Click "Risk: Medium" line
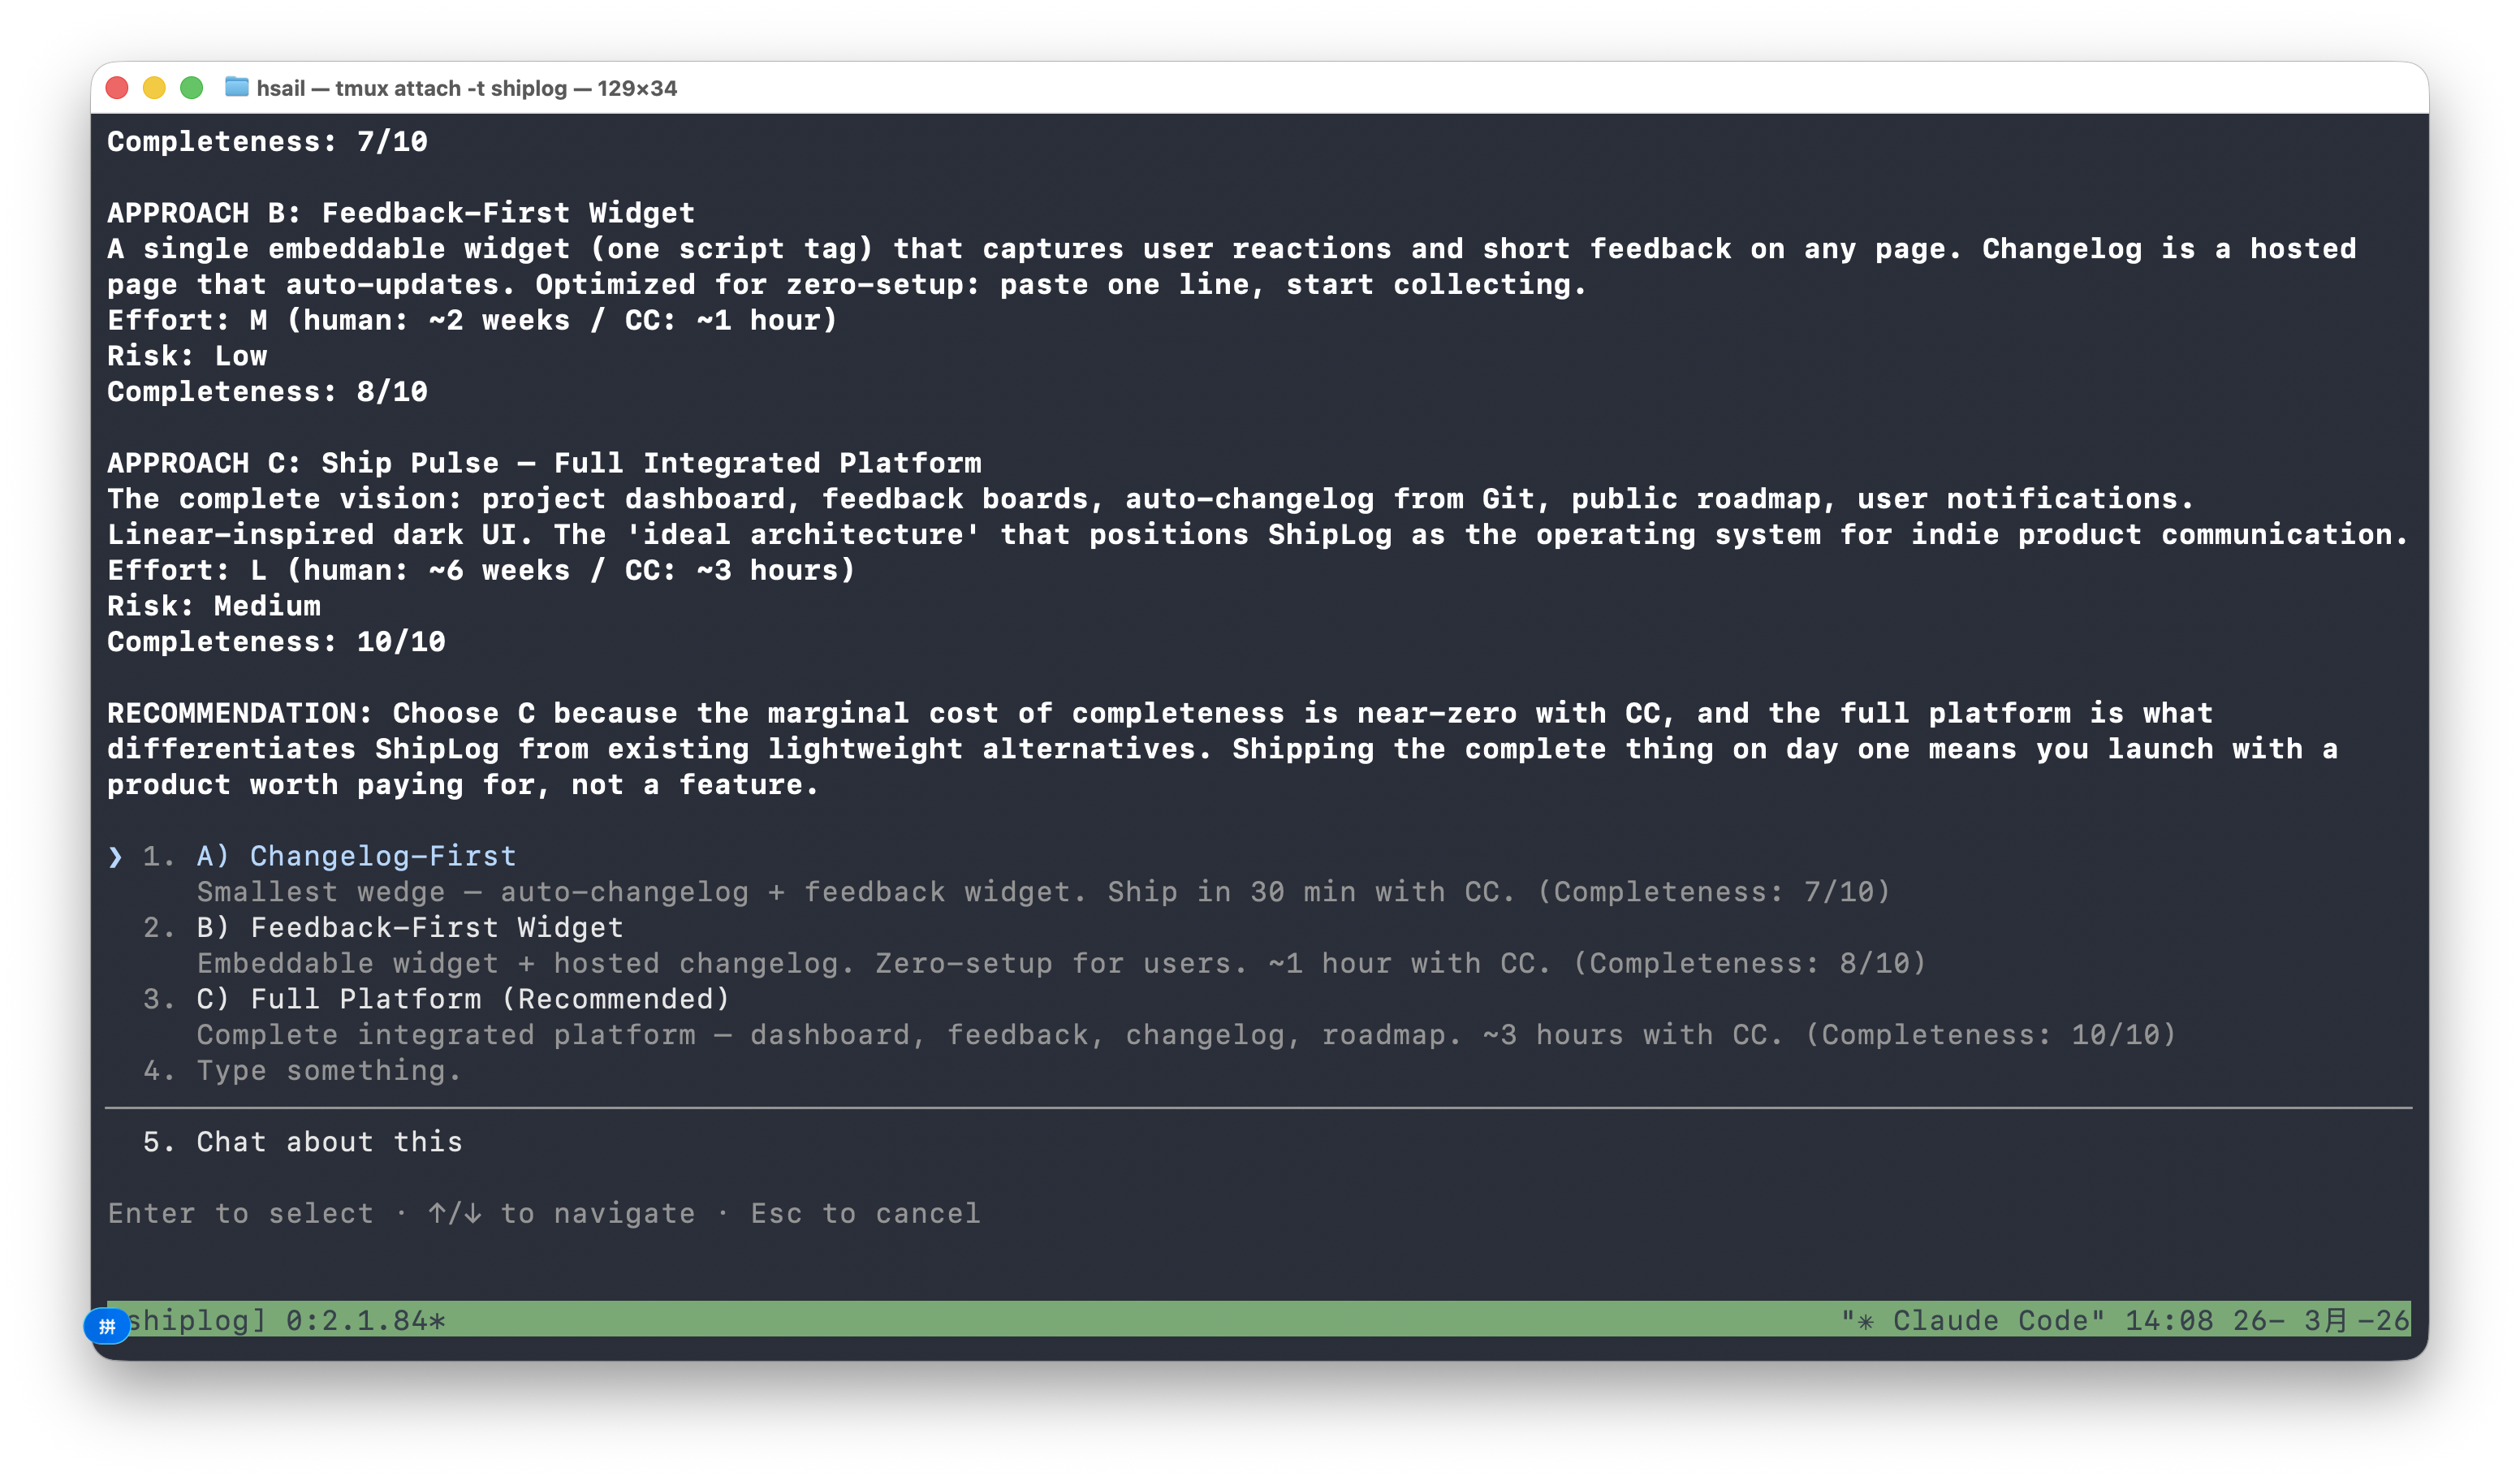The image size is (2520, 1481). coord(214,606)
